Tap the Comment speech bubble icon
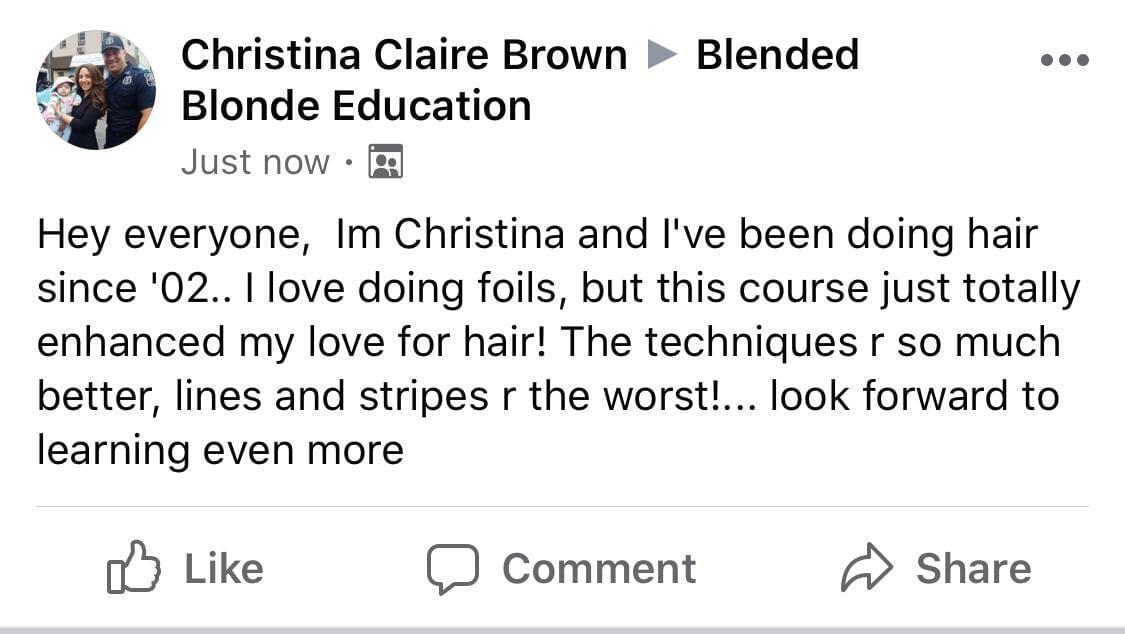The width and height of the screenshot is (1125, 634). tap(452, 568)
